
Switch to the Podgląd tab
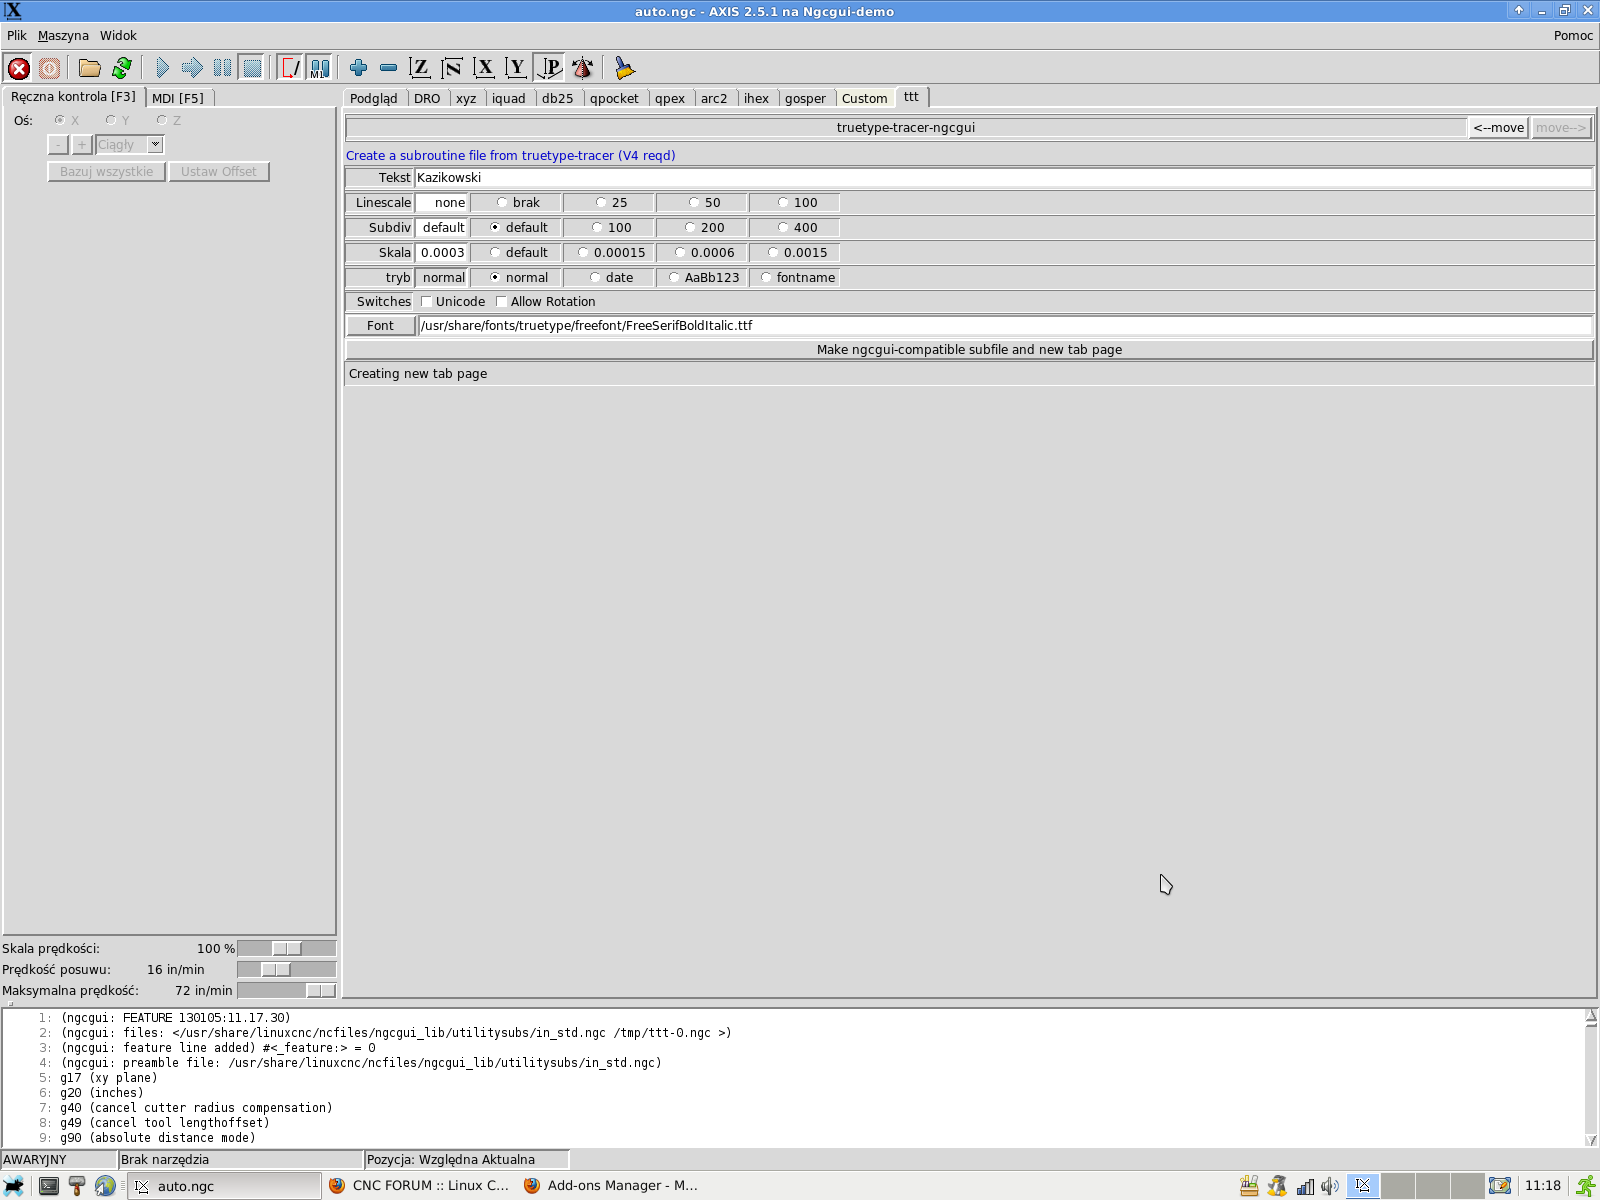click(x=374, y=98)
